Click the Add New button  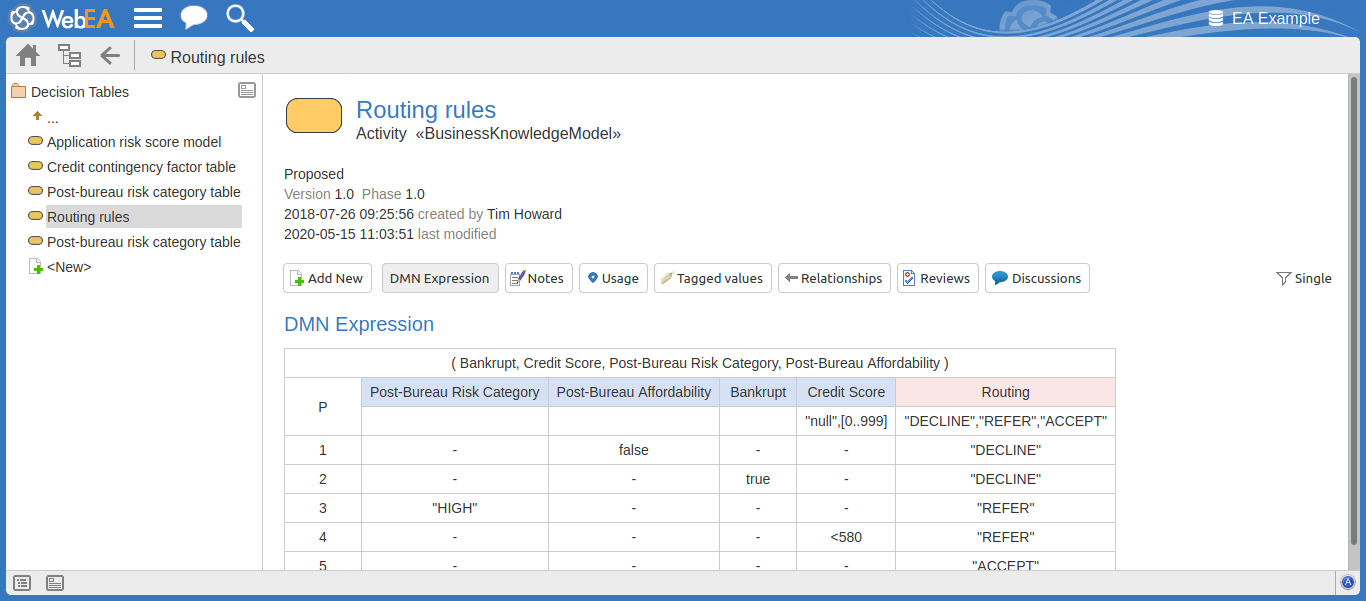[x=327, y=279]
